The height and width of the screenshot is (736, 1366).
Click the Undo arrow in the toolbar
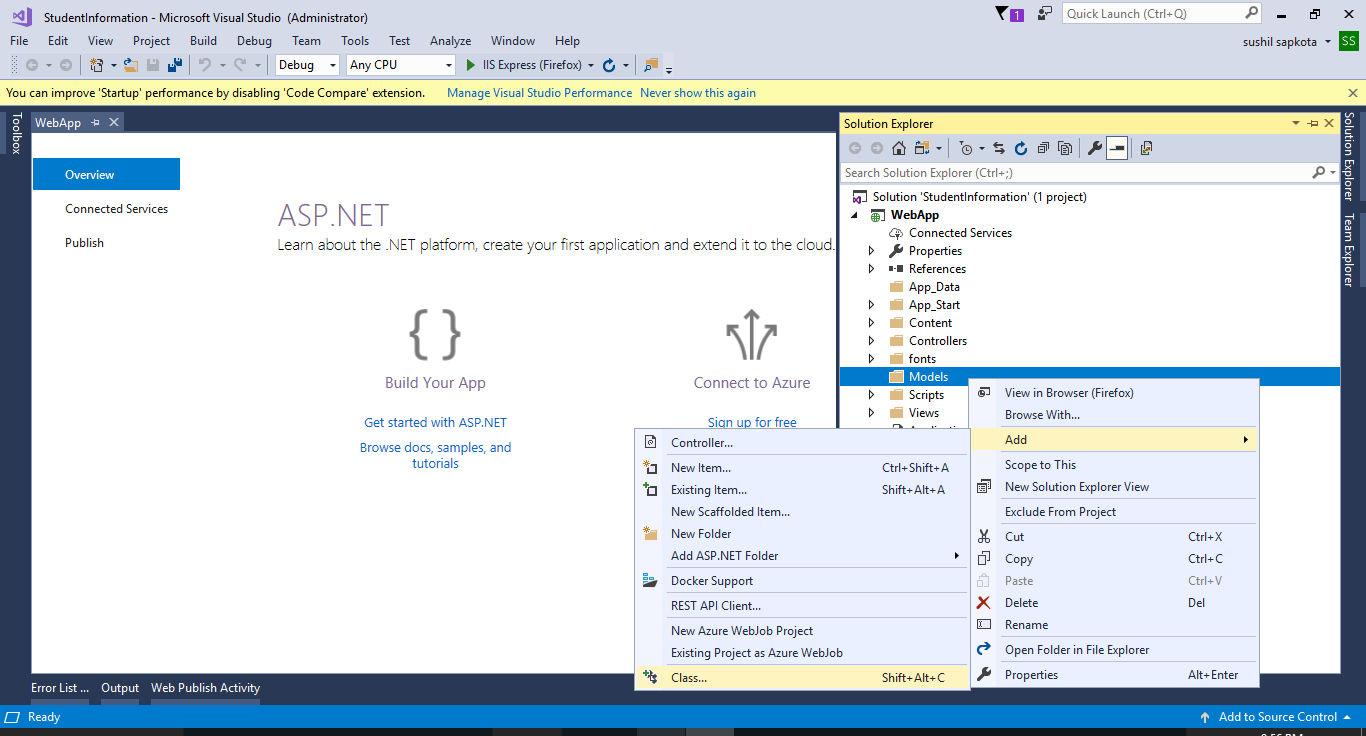pyautogui.click(x=204, y=65)
